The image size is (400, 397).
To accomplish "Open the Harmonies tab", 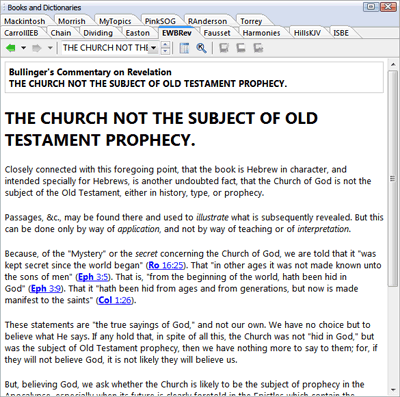I will pos(261,33).
